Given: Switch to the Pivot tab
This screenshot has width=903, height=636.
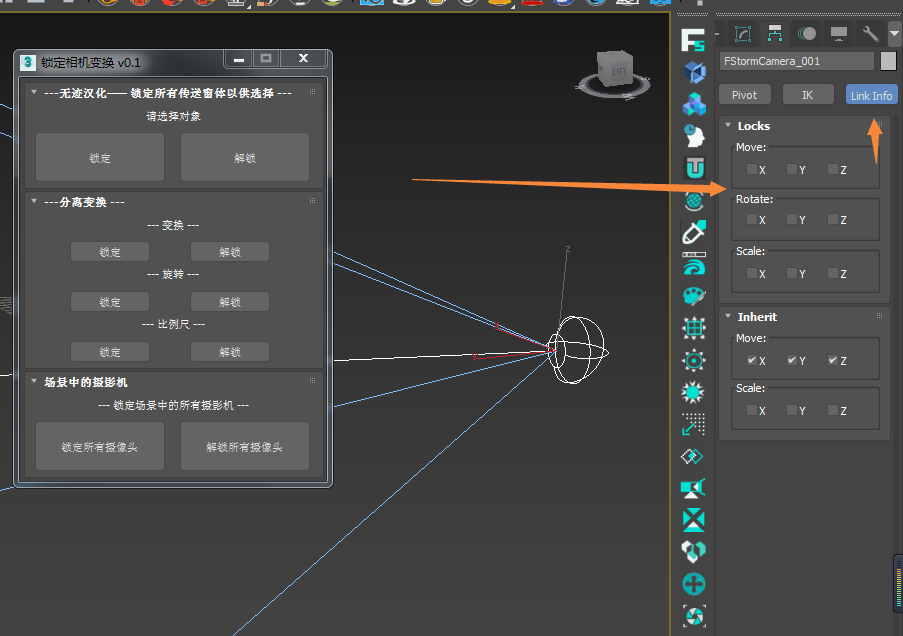Looking at the screenshot, I should [x=744, y=95].
